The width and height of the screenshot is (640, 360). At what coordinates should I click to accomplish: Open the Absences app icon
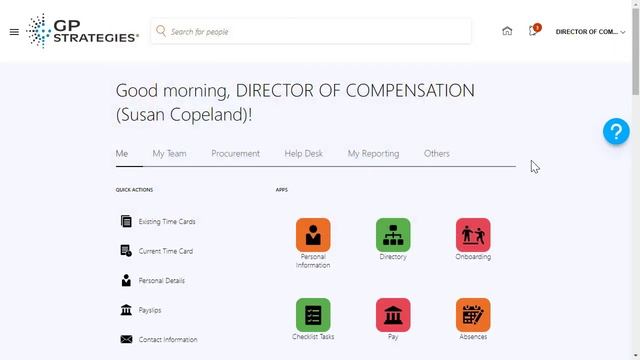(x=473, y=315)
